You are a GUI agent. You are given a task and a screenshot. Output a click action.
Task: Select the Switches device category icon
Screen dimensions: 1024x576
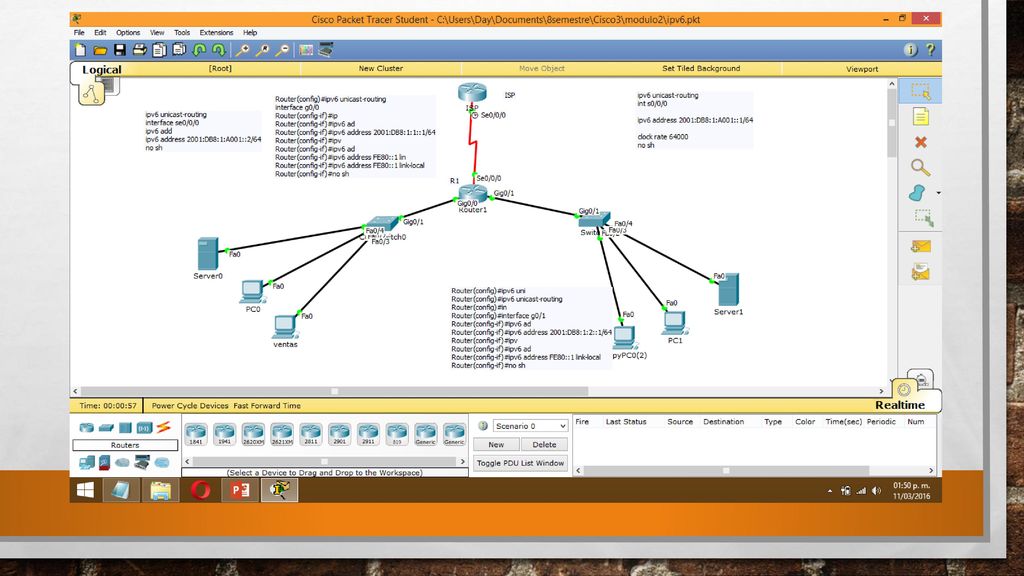[106, 428]
